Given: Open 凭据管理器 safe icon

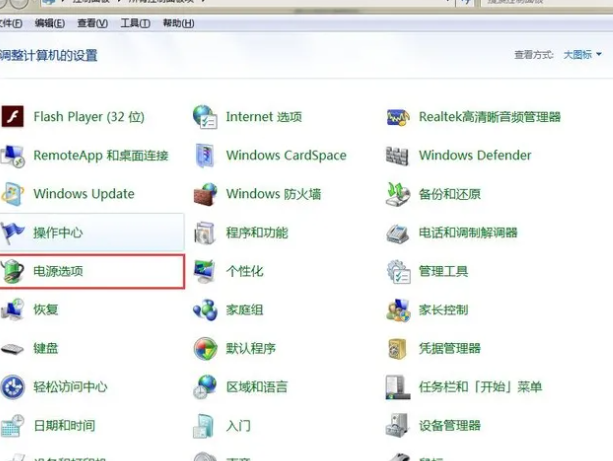Looking at the screenshot, I should tap(398, 348).
